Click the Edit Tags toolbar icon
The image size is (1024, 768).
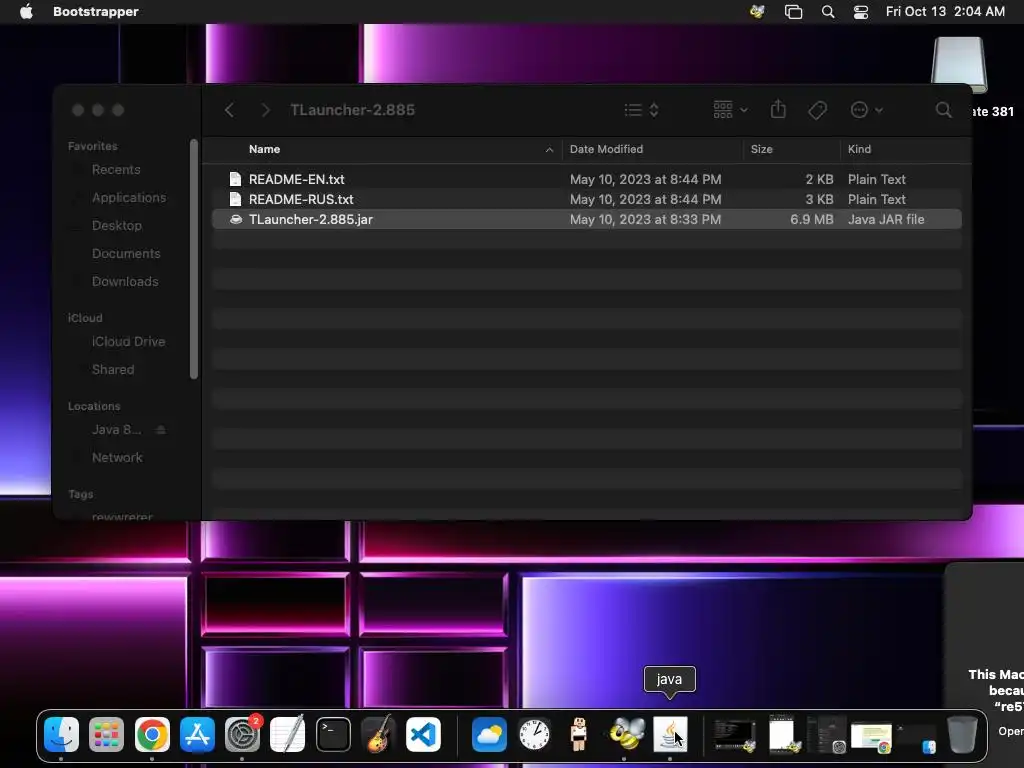point(817,110)
